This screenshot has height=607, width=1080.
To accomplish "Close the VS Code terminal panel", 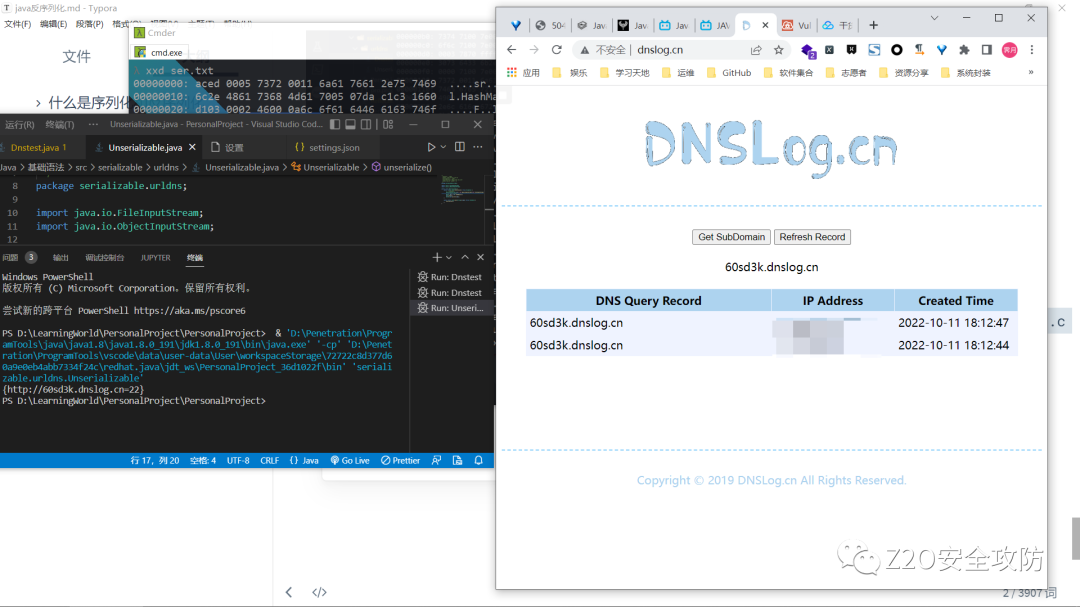I will 481,257.
